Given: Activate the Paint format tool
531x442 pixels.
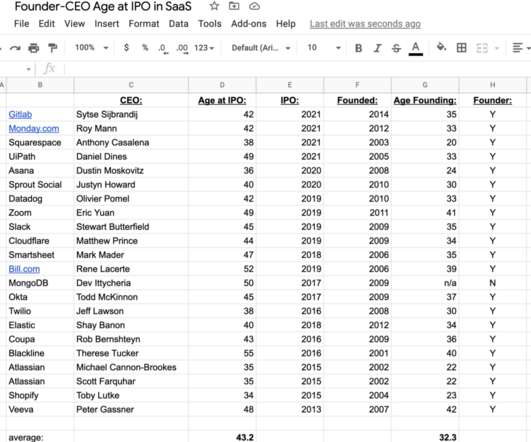Looking at the screenshot, I should (x=52, y=48).
